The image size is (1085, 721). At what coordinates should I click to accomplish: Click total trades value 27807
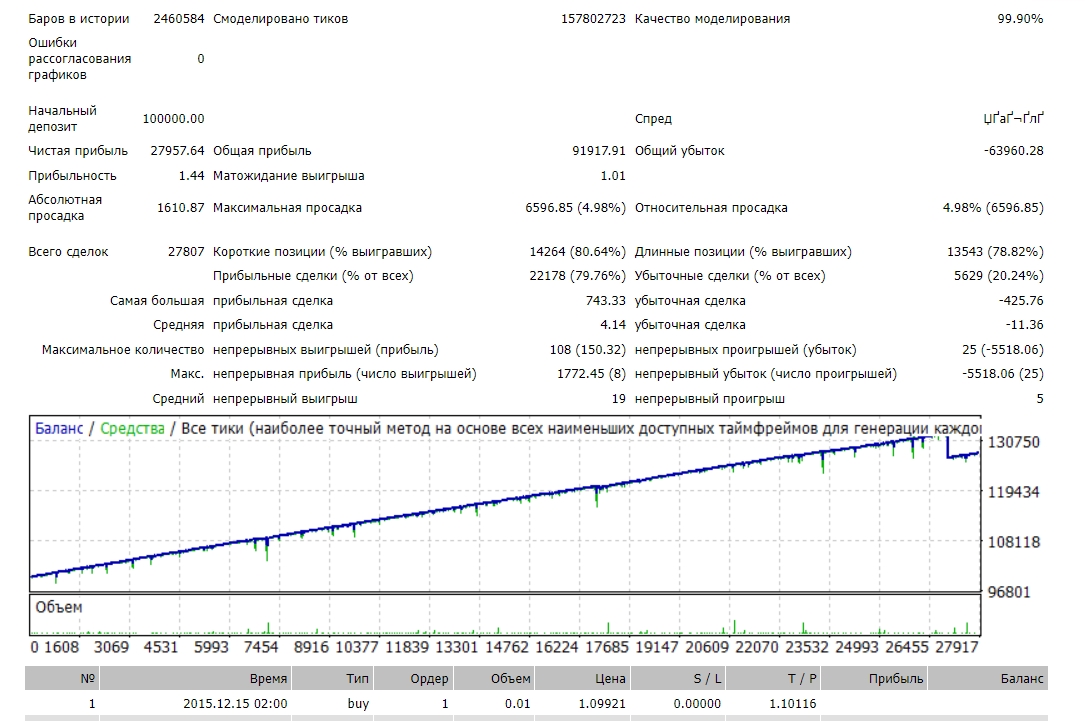[x=185, y=252]
